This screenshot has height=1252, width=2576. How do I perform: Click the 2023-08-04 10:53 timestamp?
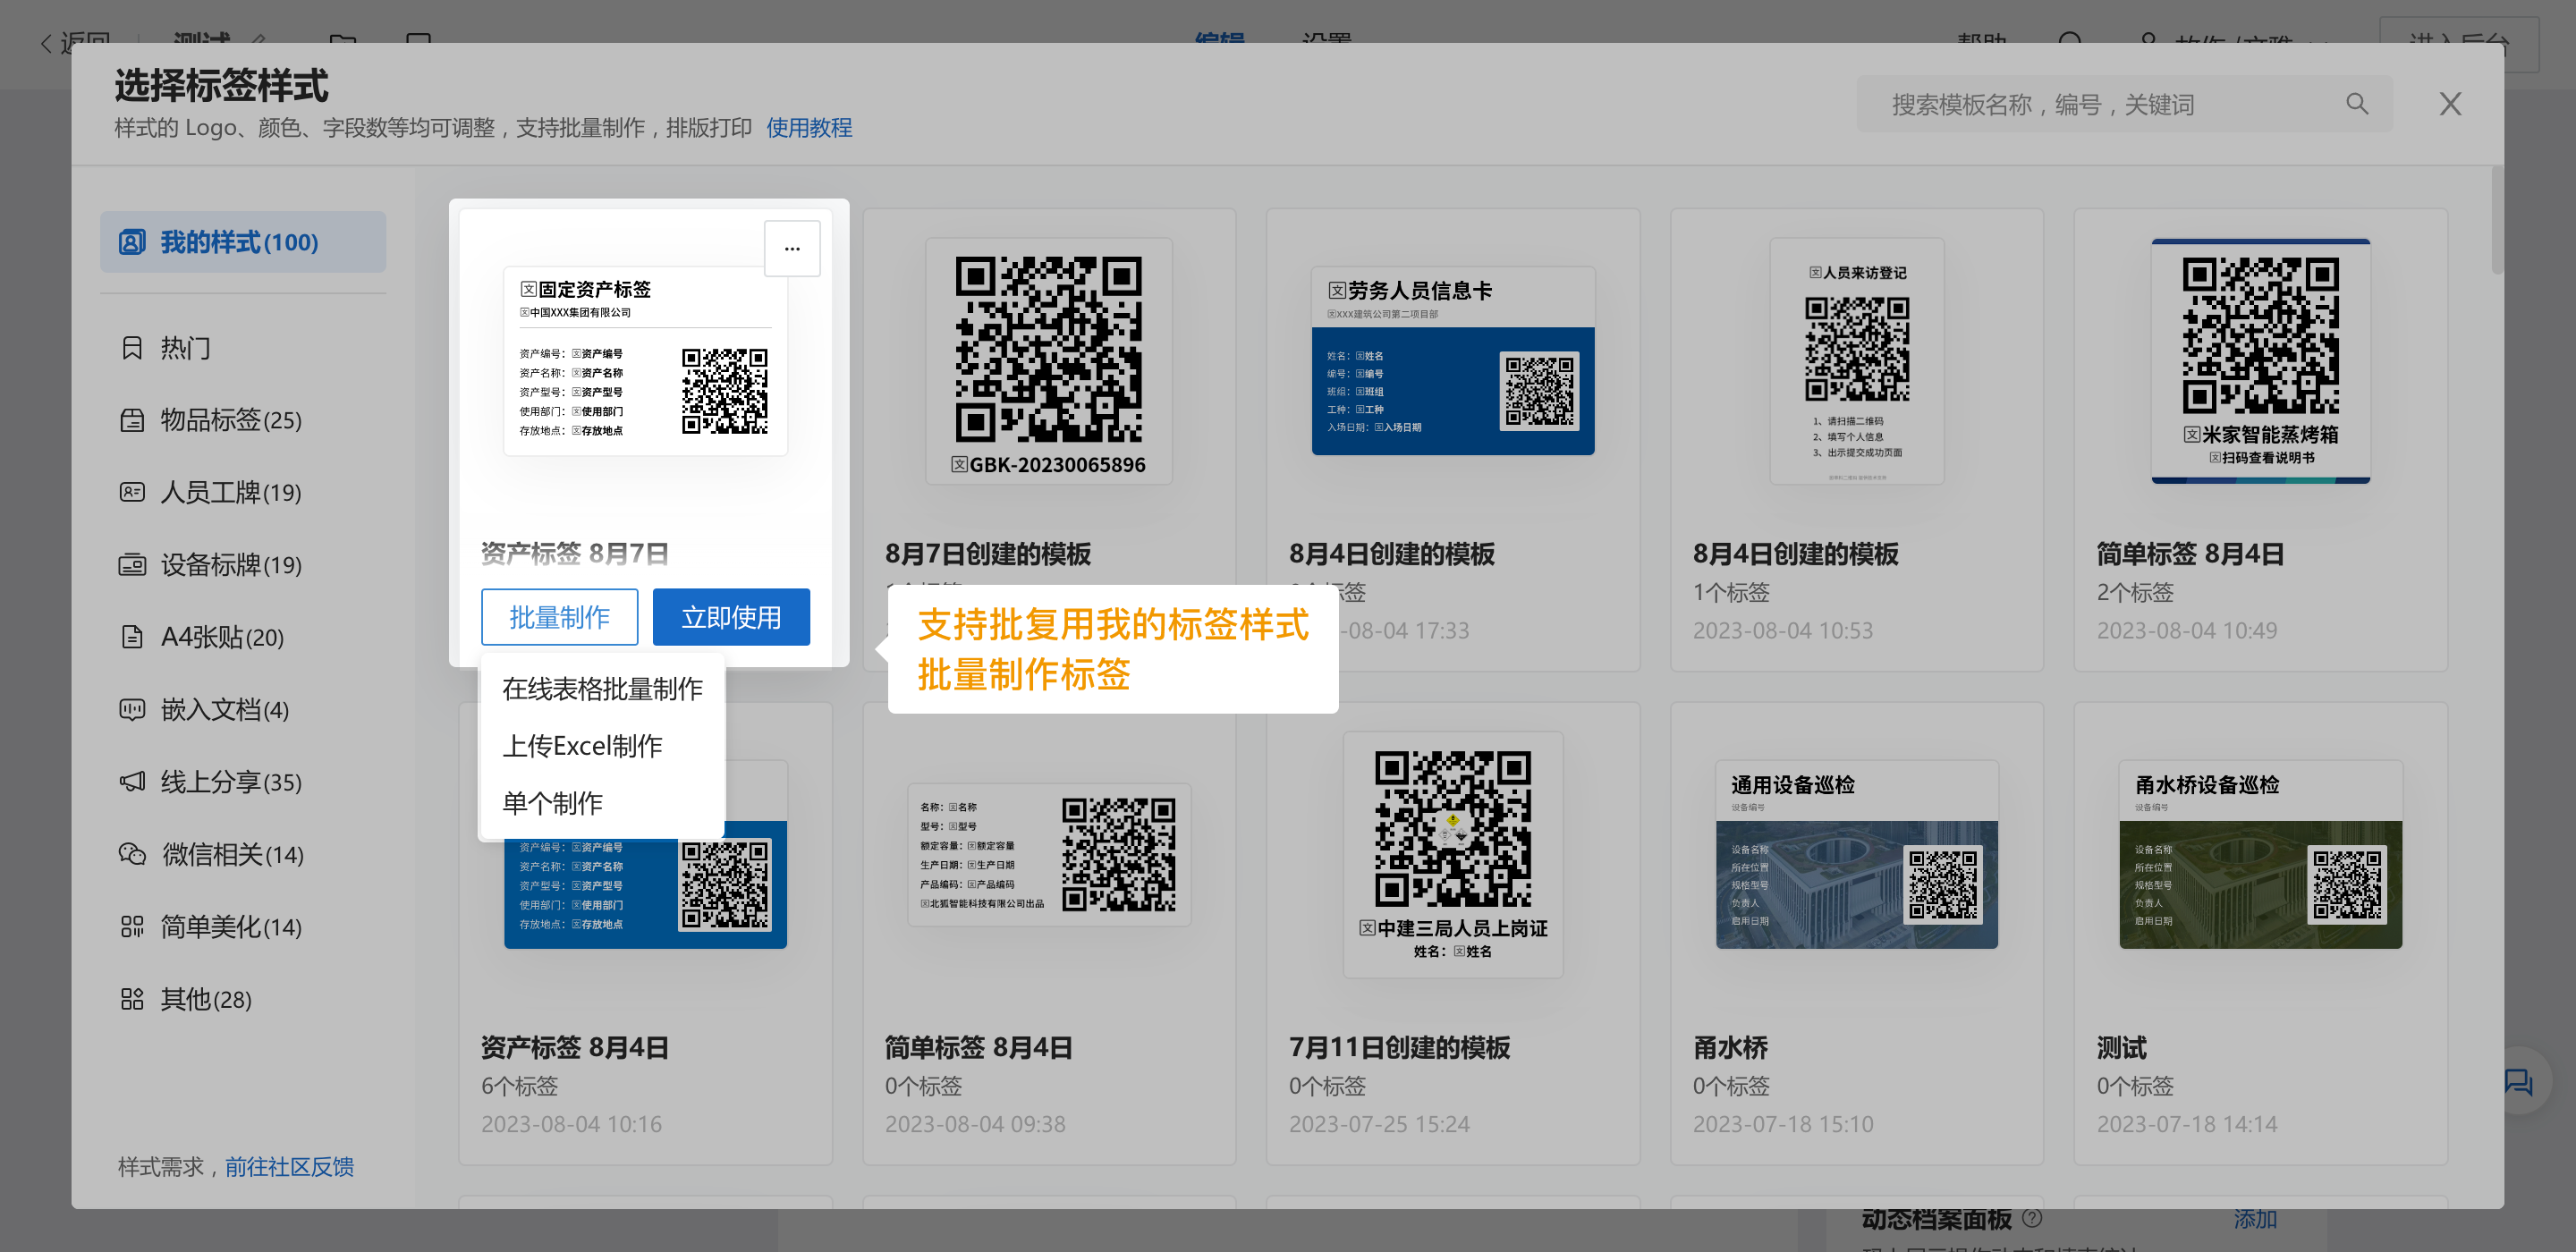pyautogui.click(x=1782, y=630)
